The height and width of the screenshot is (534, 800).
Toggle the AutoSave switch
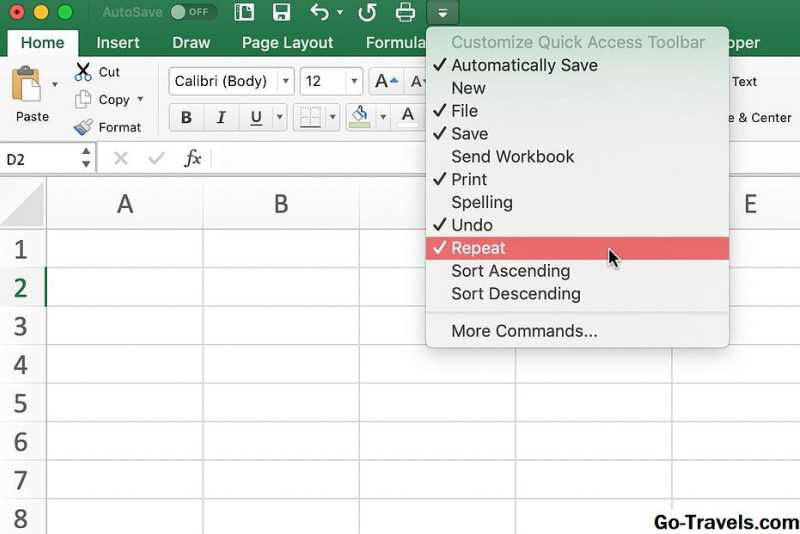(x=192, y=12)
